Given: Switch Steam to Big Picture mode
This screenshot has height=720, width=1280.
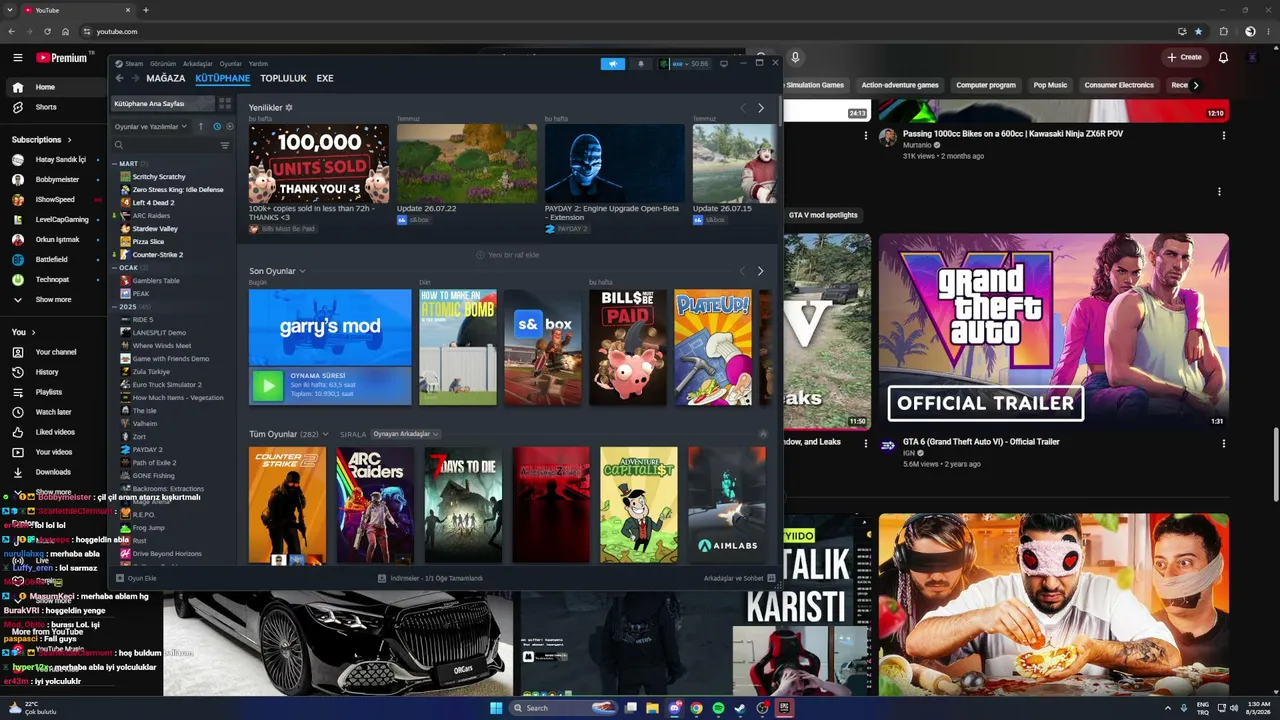Looking at the screenshot, I should point(724,64).
